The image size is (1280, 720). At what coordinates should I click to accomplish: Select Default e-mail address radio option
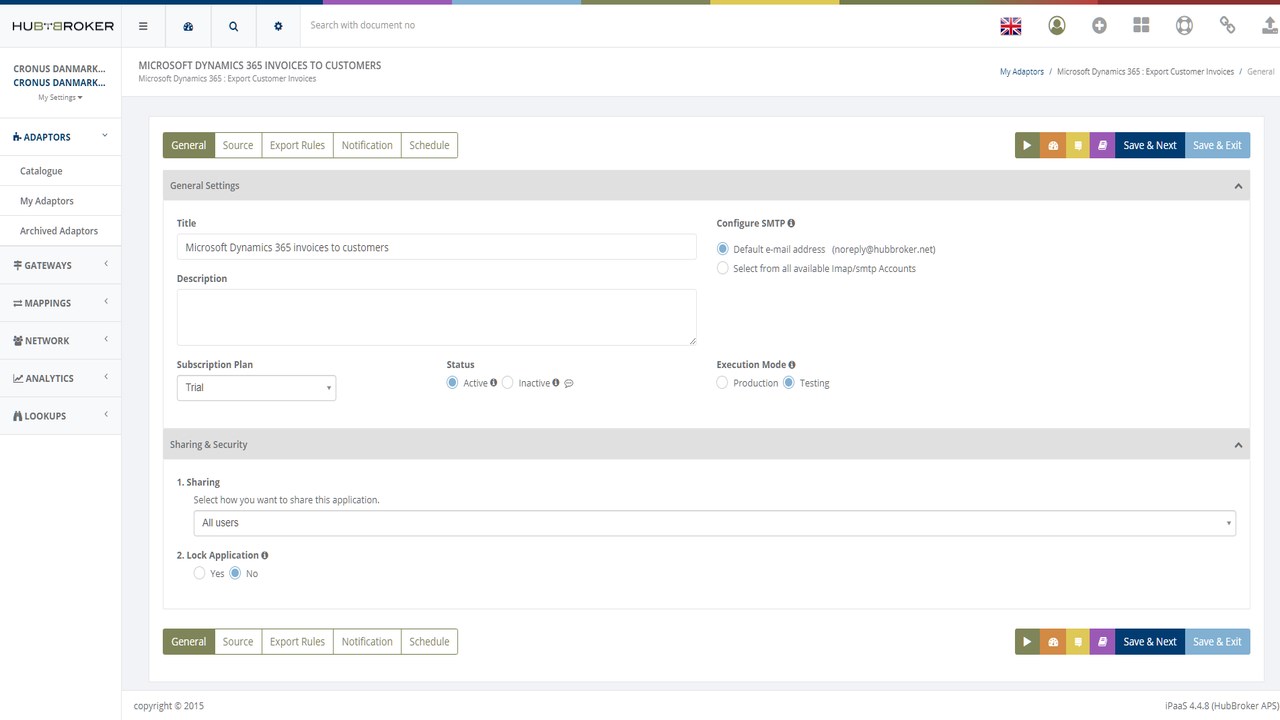click(723, 249)
